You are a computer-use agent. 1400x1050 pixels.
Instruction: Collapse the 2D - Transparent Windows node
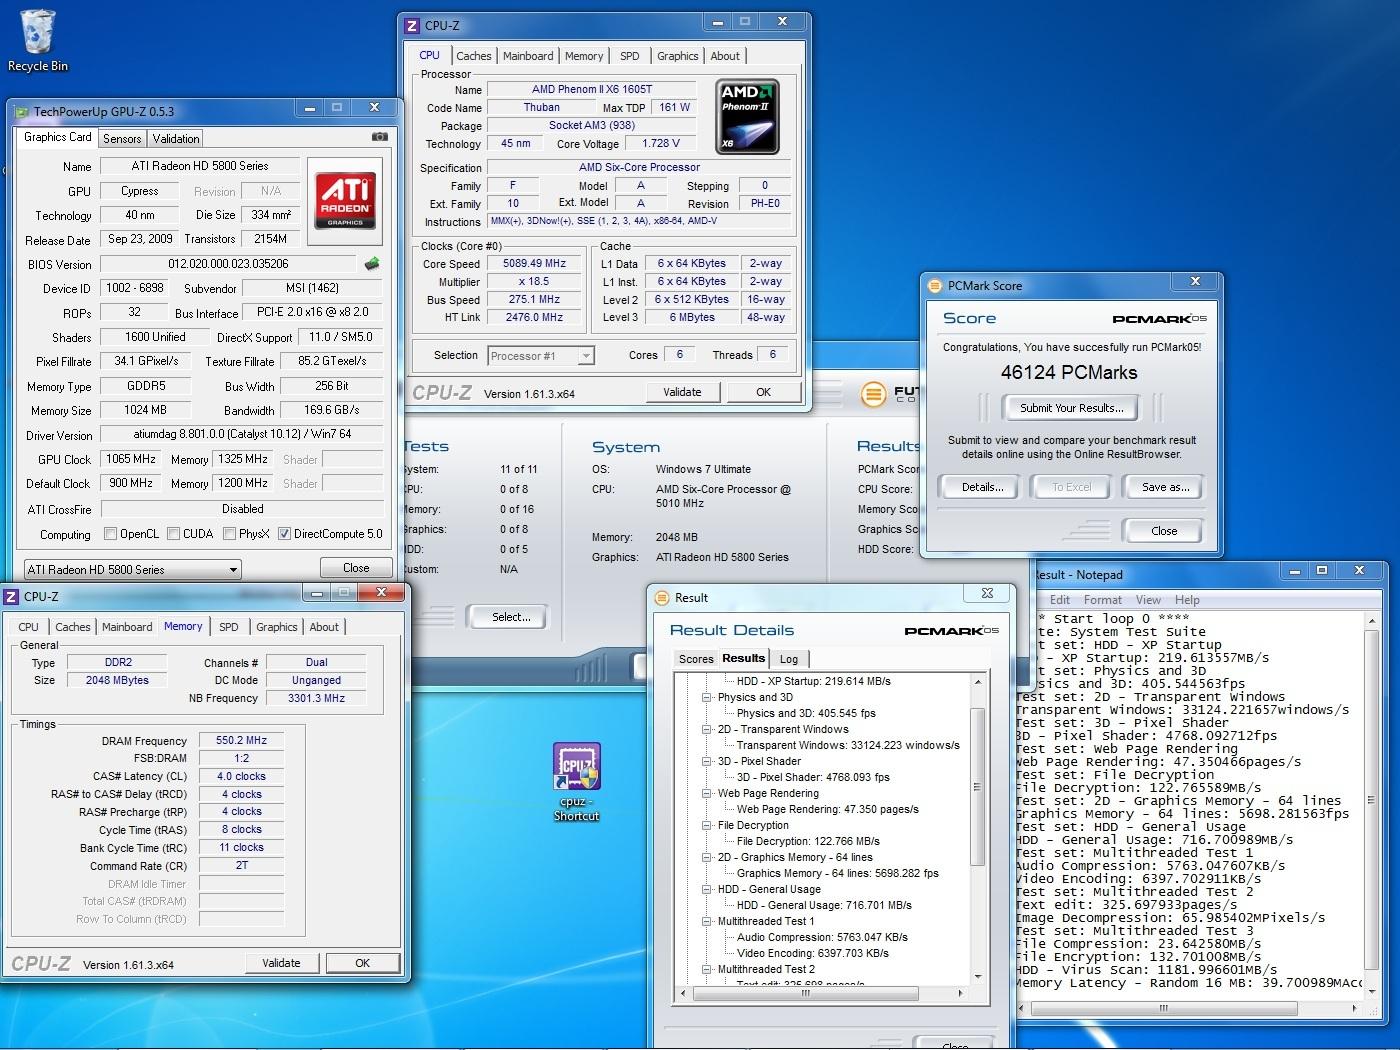click(x=707, y=729)
